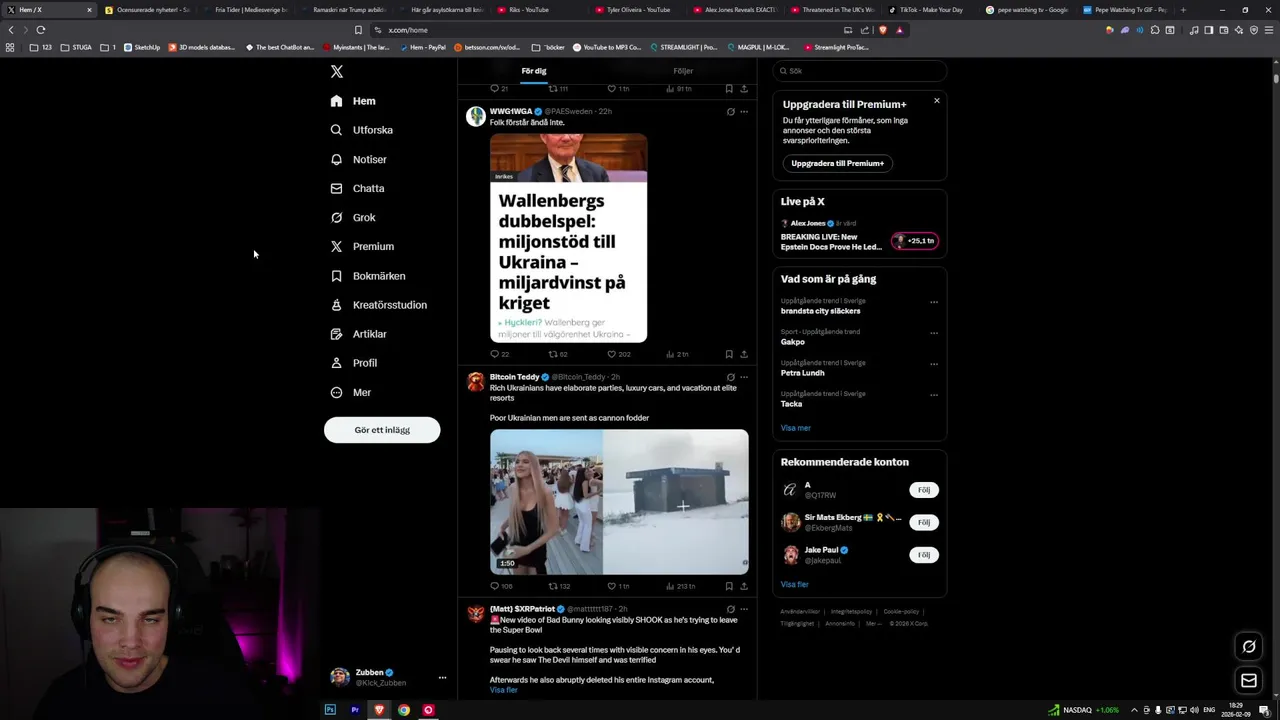Click the x.com/home address bar

coord(610,30)
